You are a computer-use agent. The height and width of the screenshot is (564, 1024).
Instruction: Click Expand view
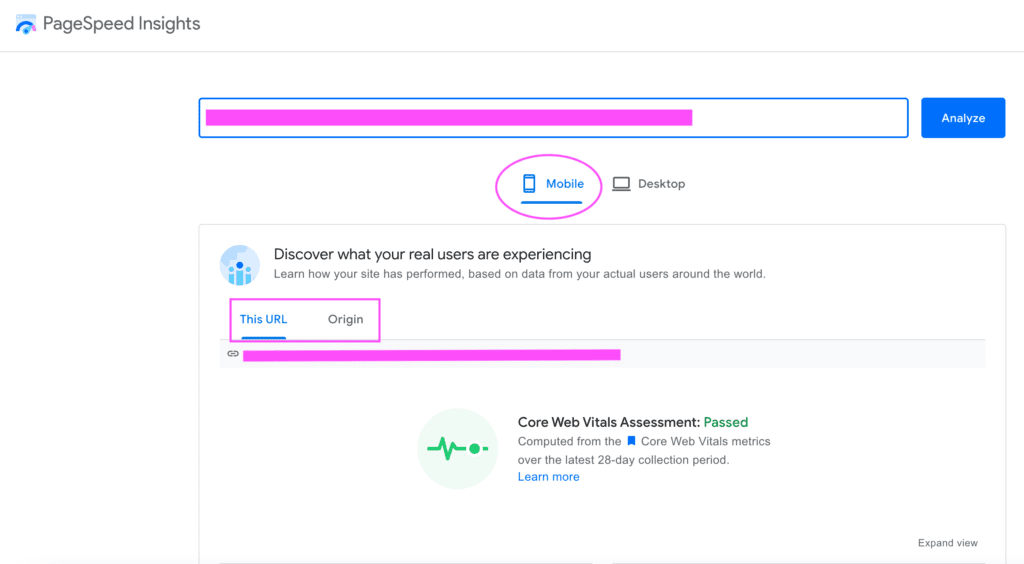tap(948, 543)
